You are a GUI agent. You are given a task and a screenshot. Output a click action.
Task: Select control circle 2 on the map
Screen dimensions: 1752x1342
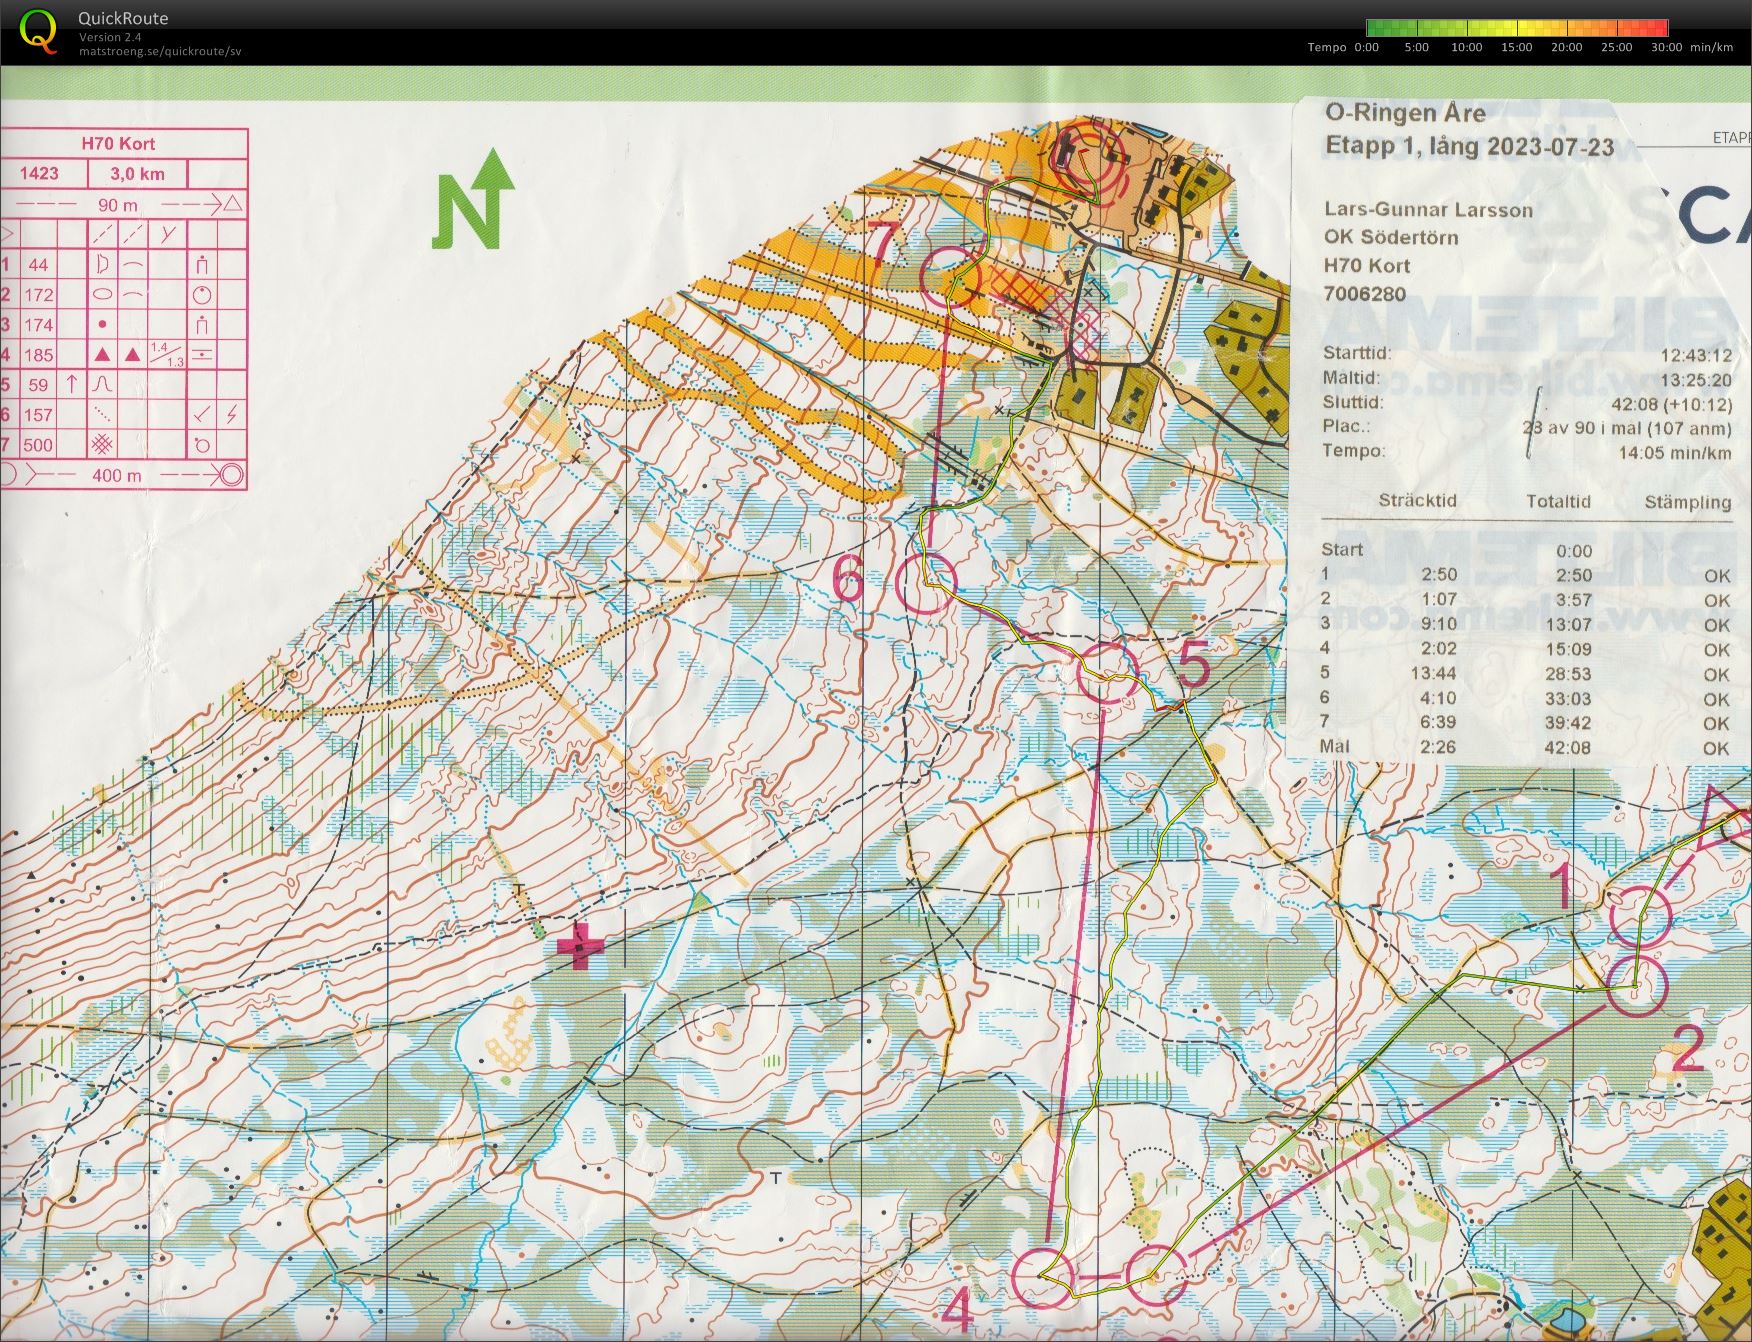1638,985
